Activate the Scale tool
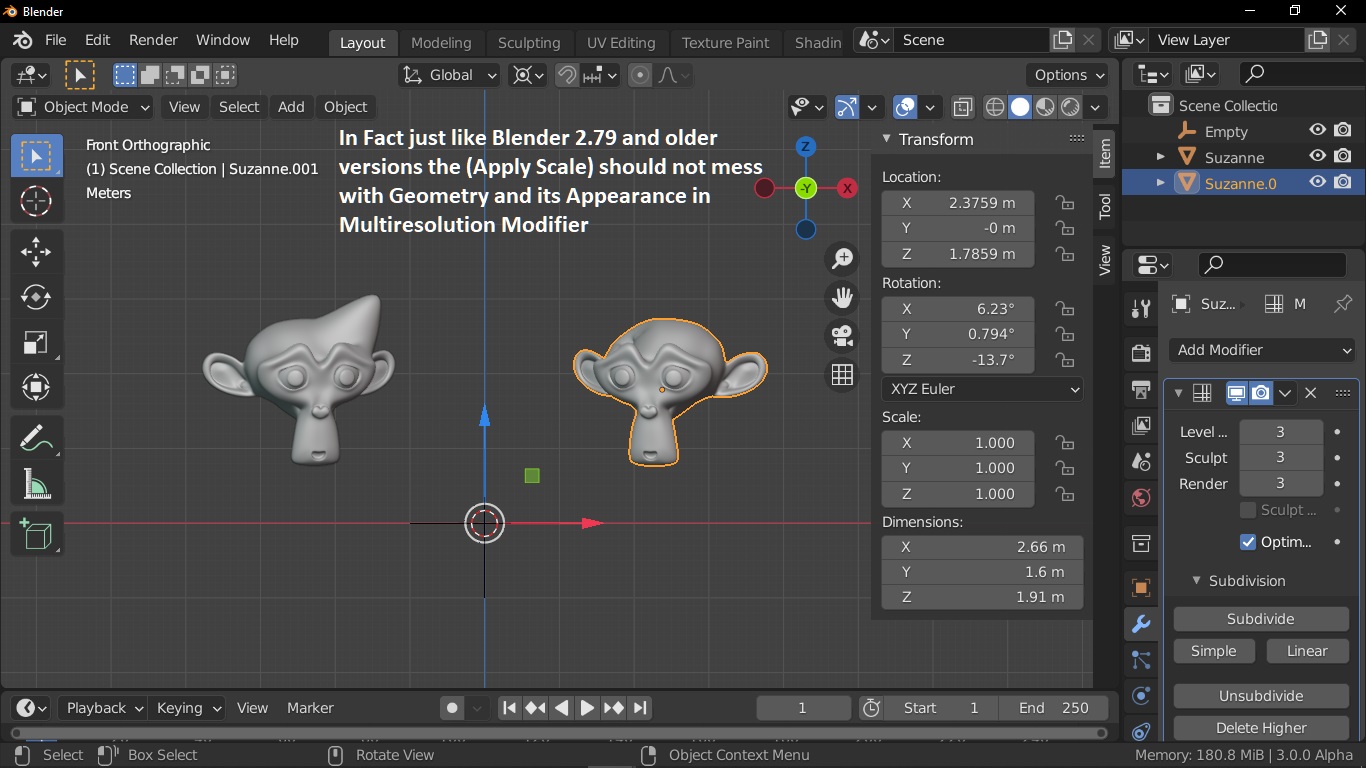This screenshot has width=1366, height=768. click(36, 342)
